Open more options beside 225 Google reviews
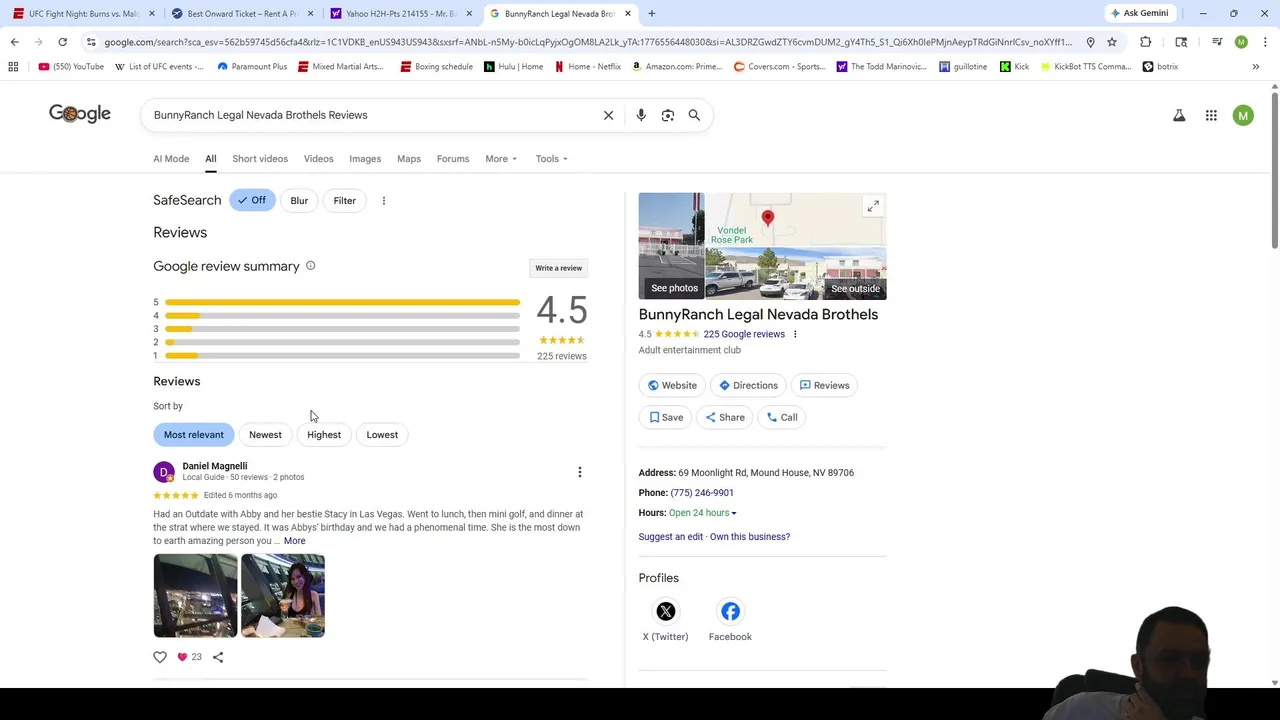 [795, 334]
